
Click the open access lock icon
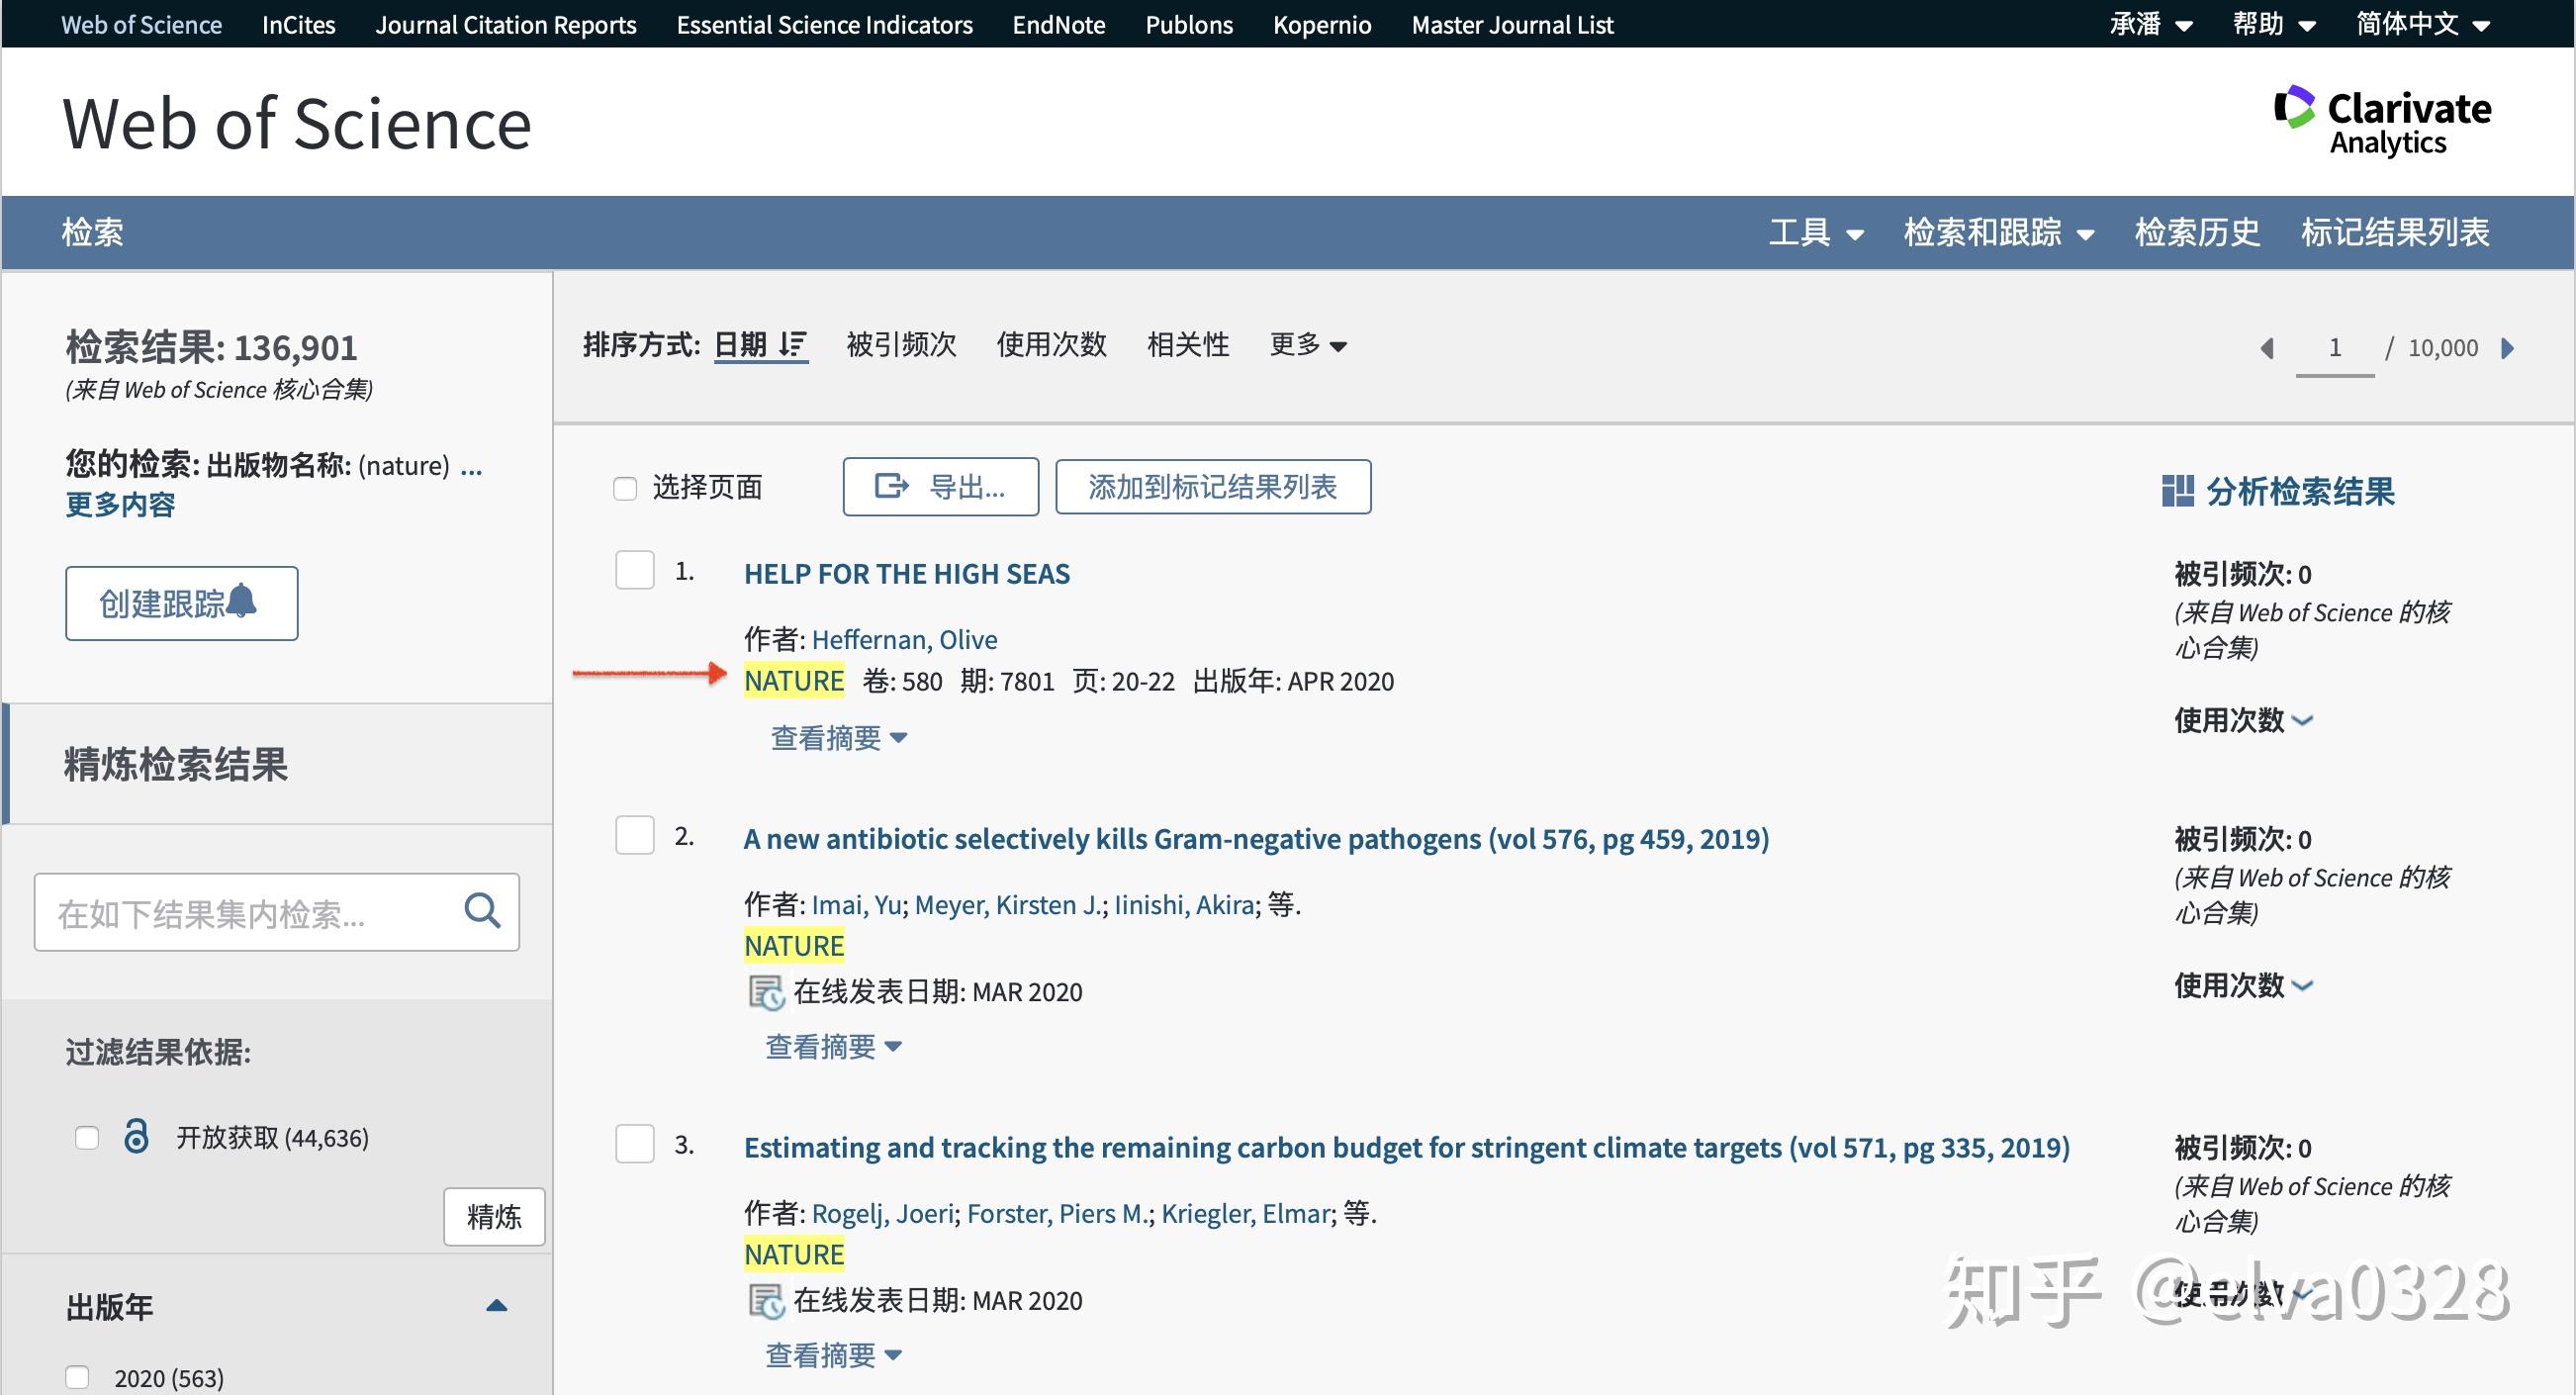[136, 1136]
